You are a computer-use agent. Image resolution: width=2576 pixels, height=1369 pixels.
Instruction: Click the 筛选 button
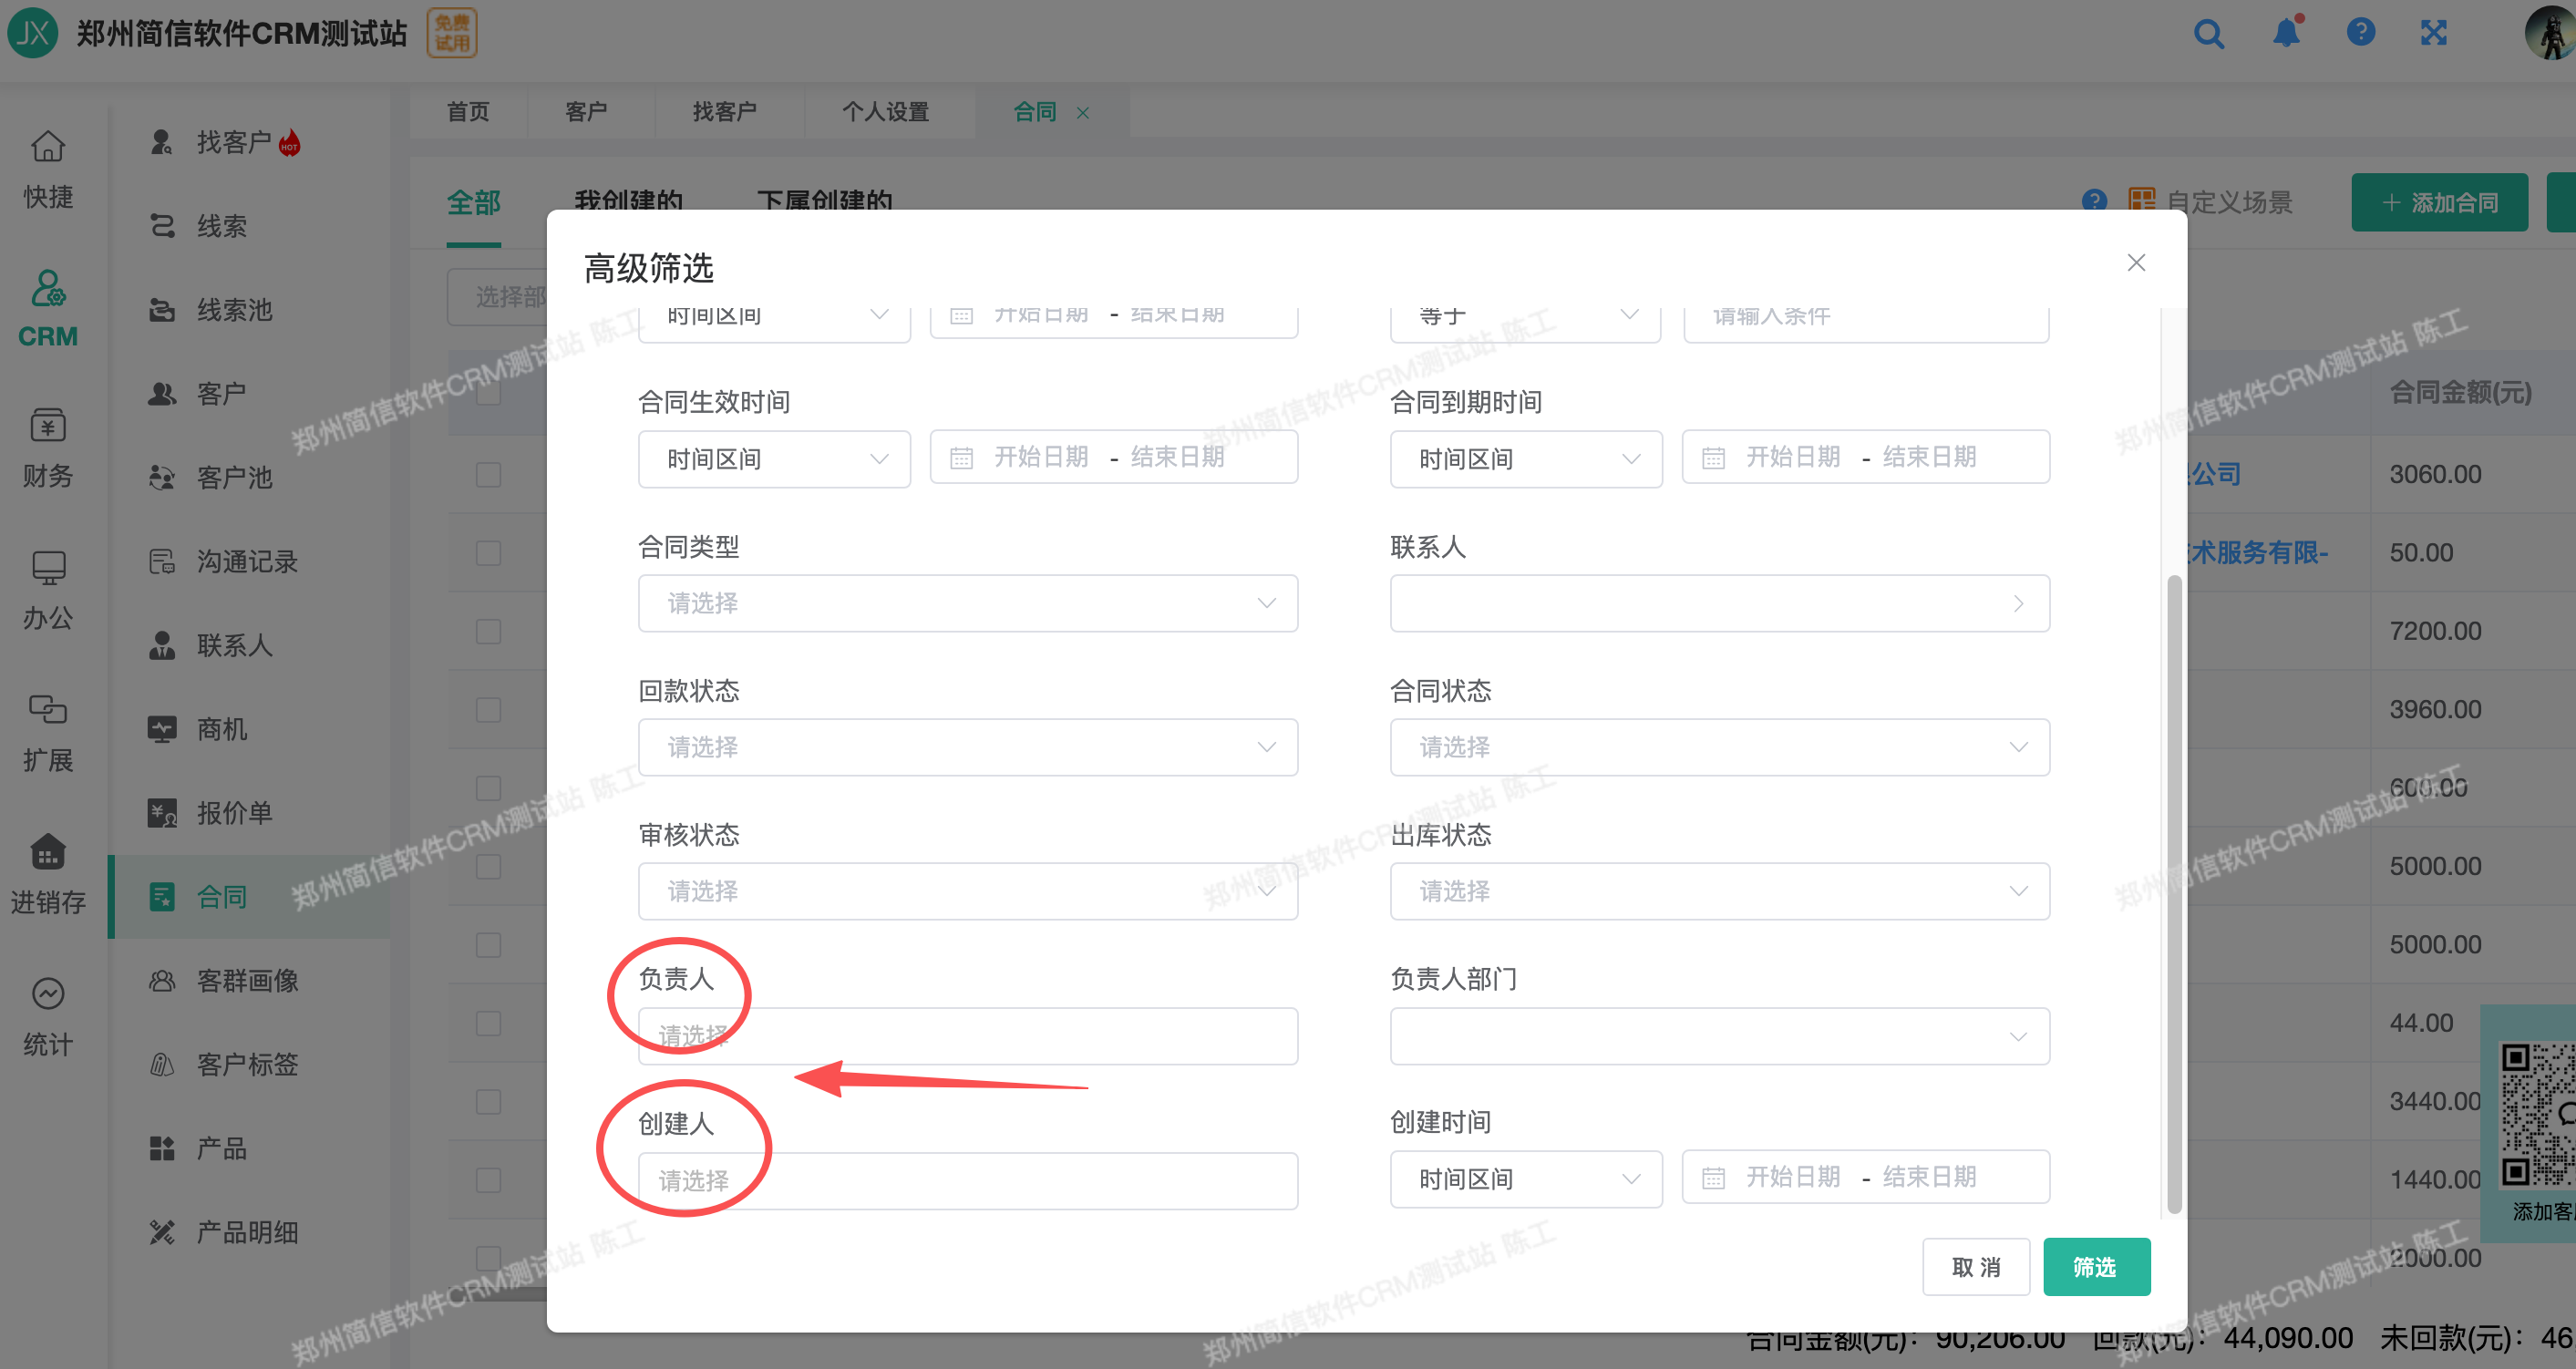tap(2096, 1267)
